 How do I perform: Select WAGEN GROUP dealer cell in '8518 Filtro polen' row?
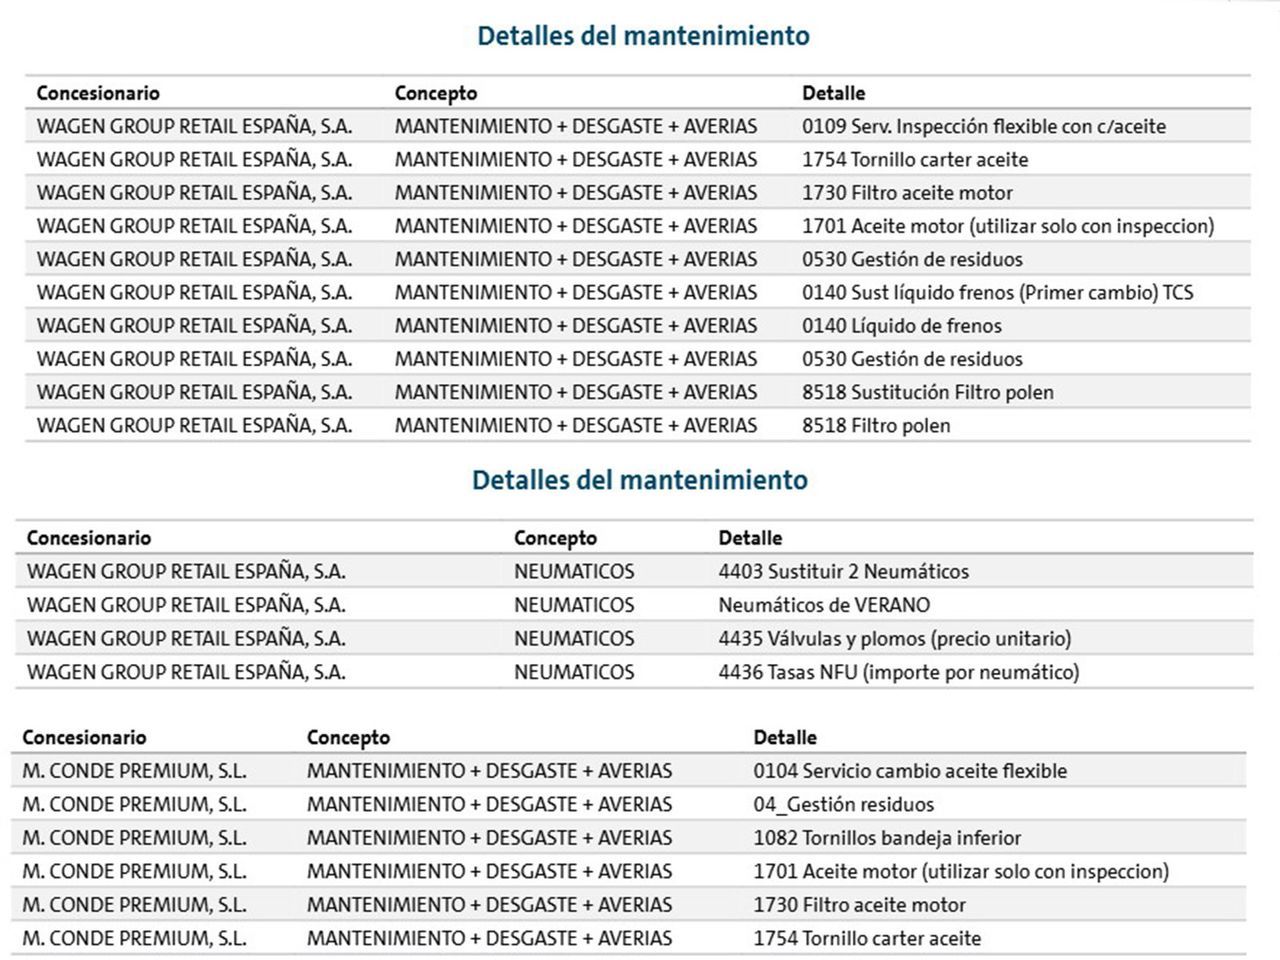(x=194, y=425)
